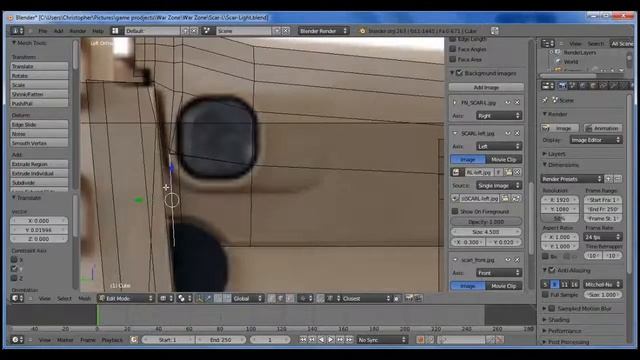Select the Render properties tab icon
Viewport: 640px width, 360px height.
[x=562, y=85]
